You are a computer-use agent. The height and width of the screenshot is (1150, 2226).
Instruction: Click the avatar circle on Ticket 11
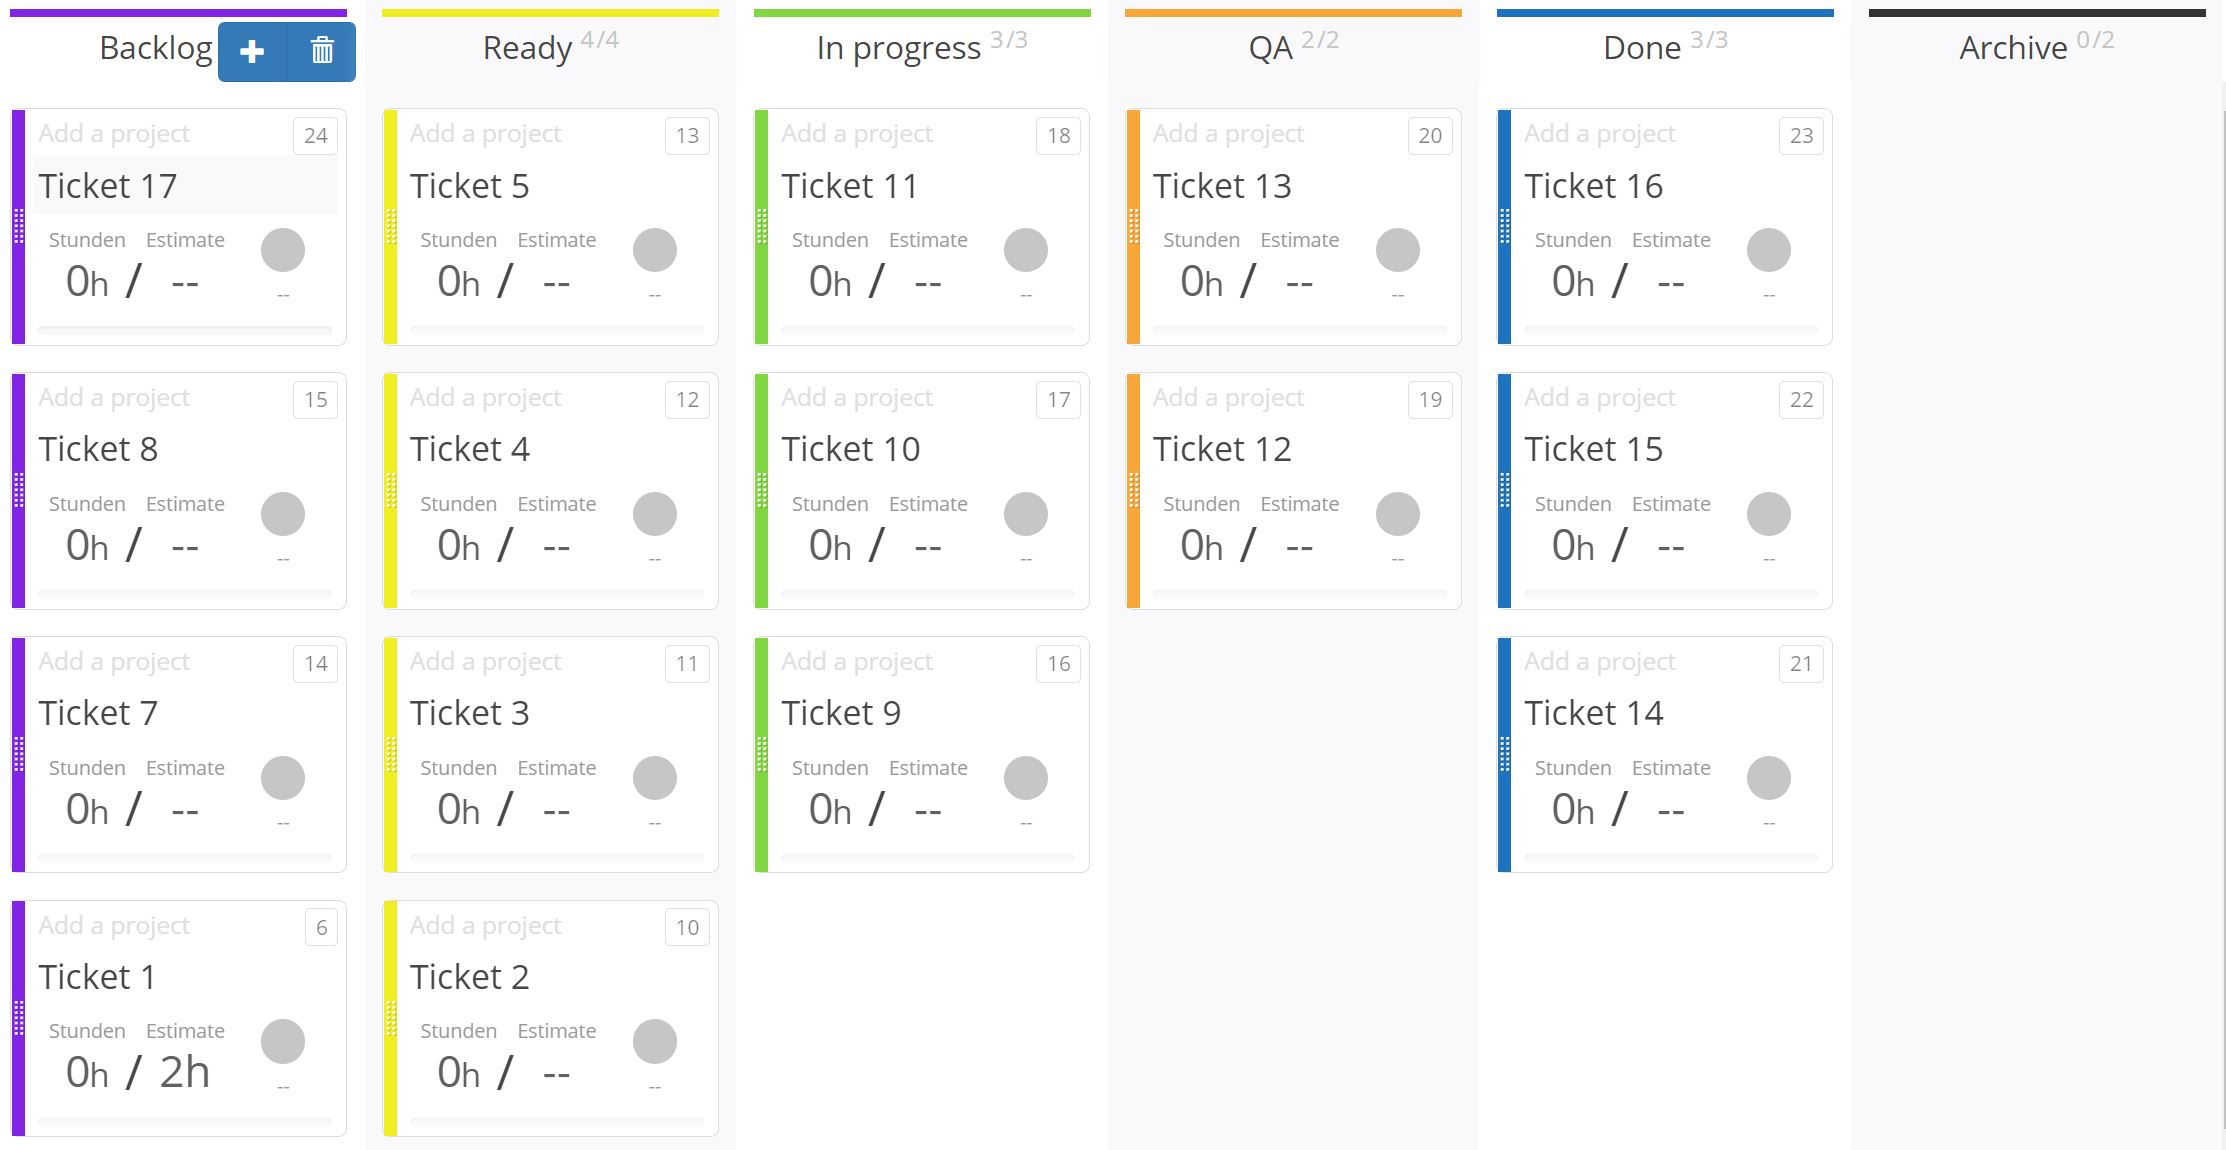point(1025,250)
